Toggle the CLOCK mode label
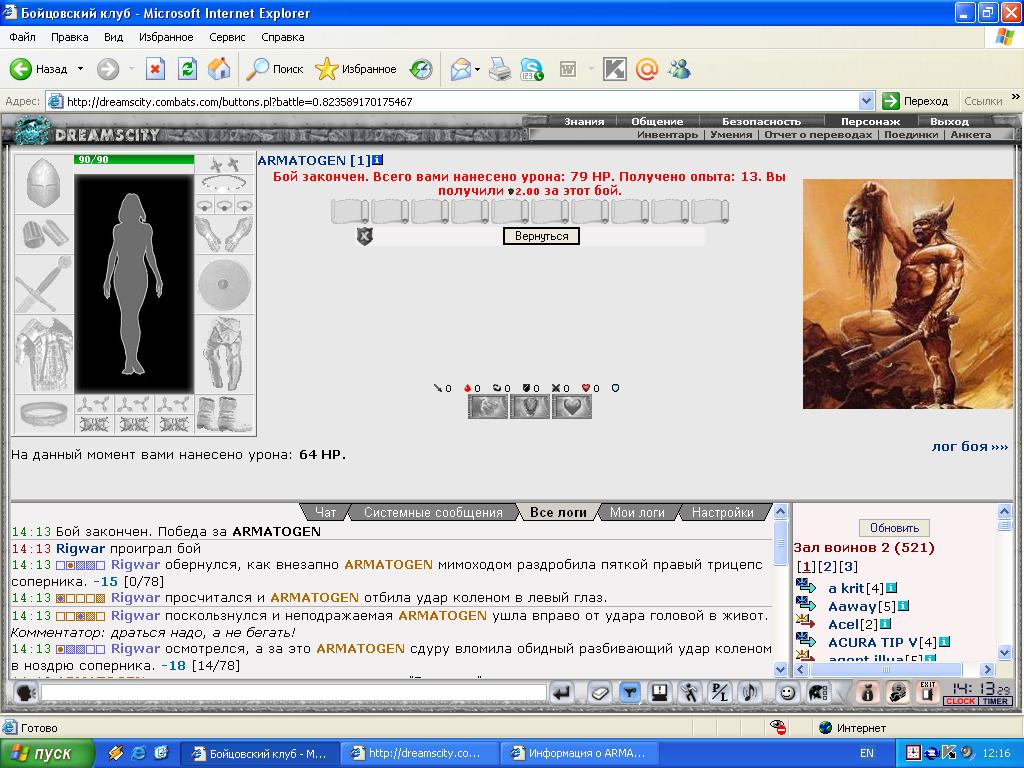Screen dimensions: 1024x768 (960, 701)
